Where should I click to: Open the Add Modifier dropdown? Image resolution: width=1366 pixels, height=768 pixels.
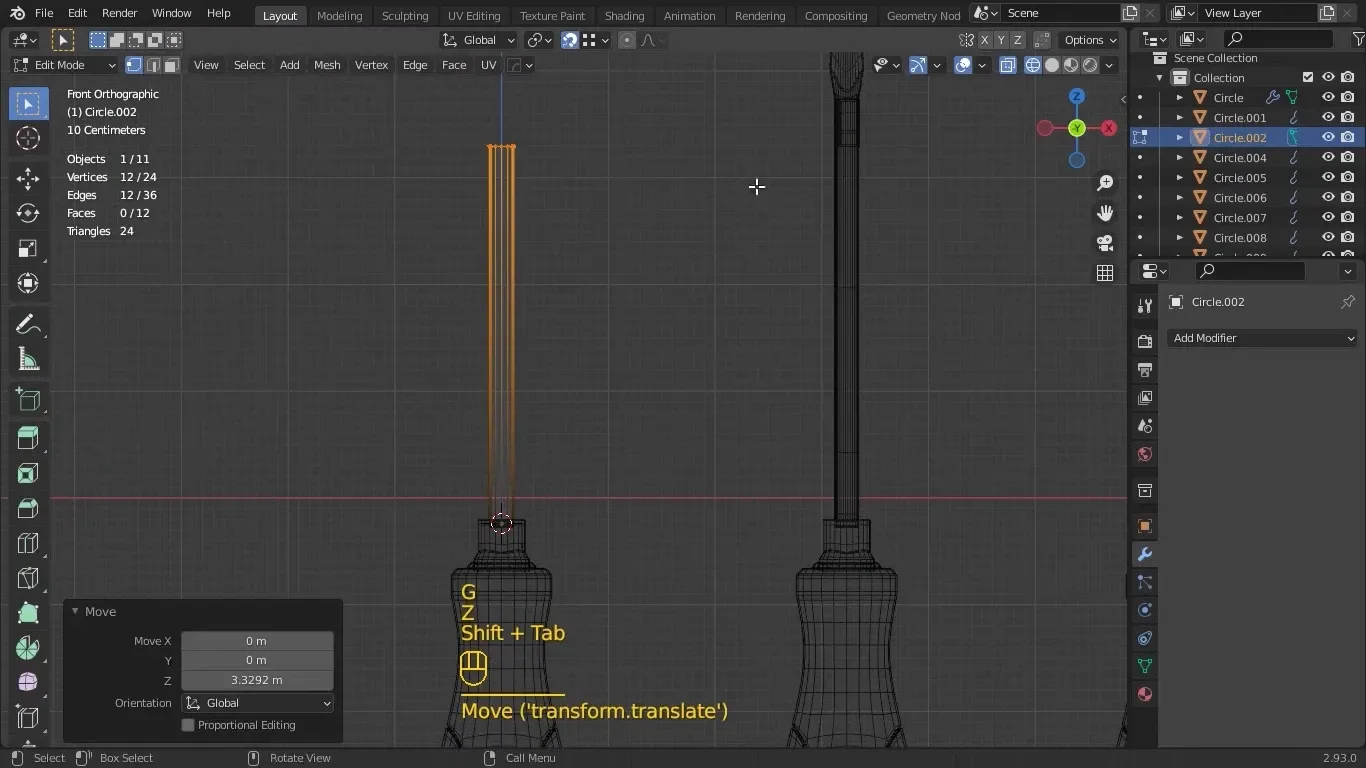1262,338
